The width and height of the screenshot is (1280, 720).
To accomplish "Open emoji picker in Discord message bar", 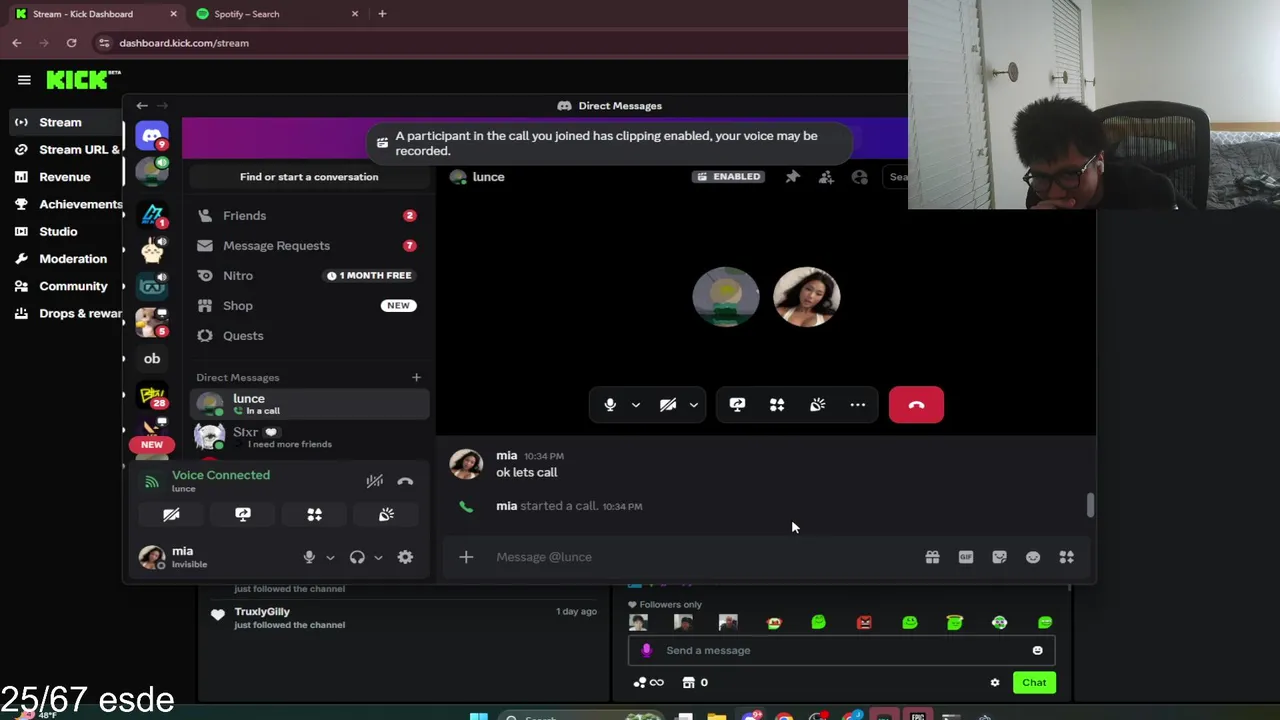I will pos(1033,557).
